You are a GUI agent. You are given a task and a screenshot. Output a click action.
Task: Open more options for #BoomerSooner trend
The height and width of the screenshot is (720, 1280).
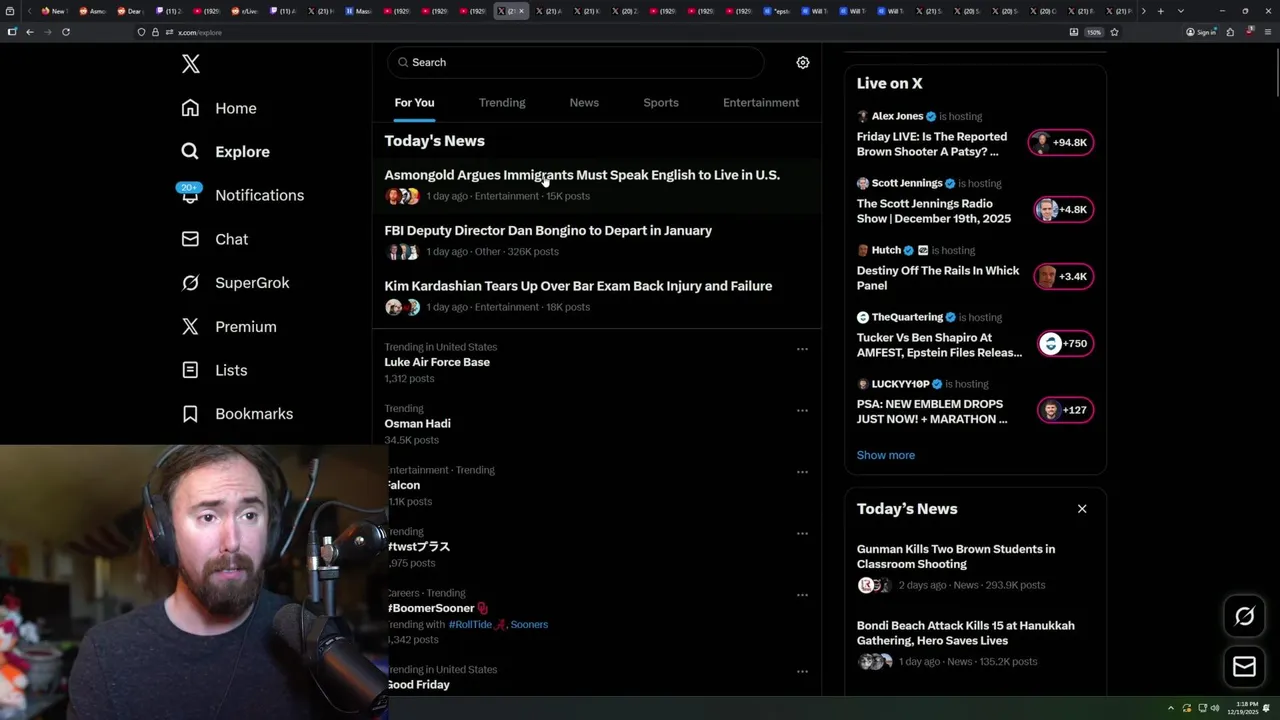pos(802,595)
